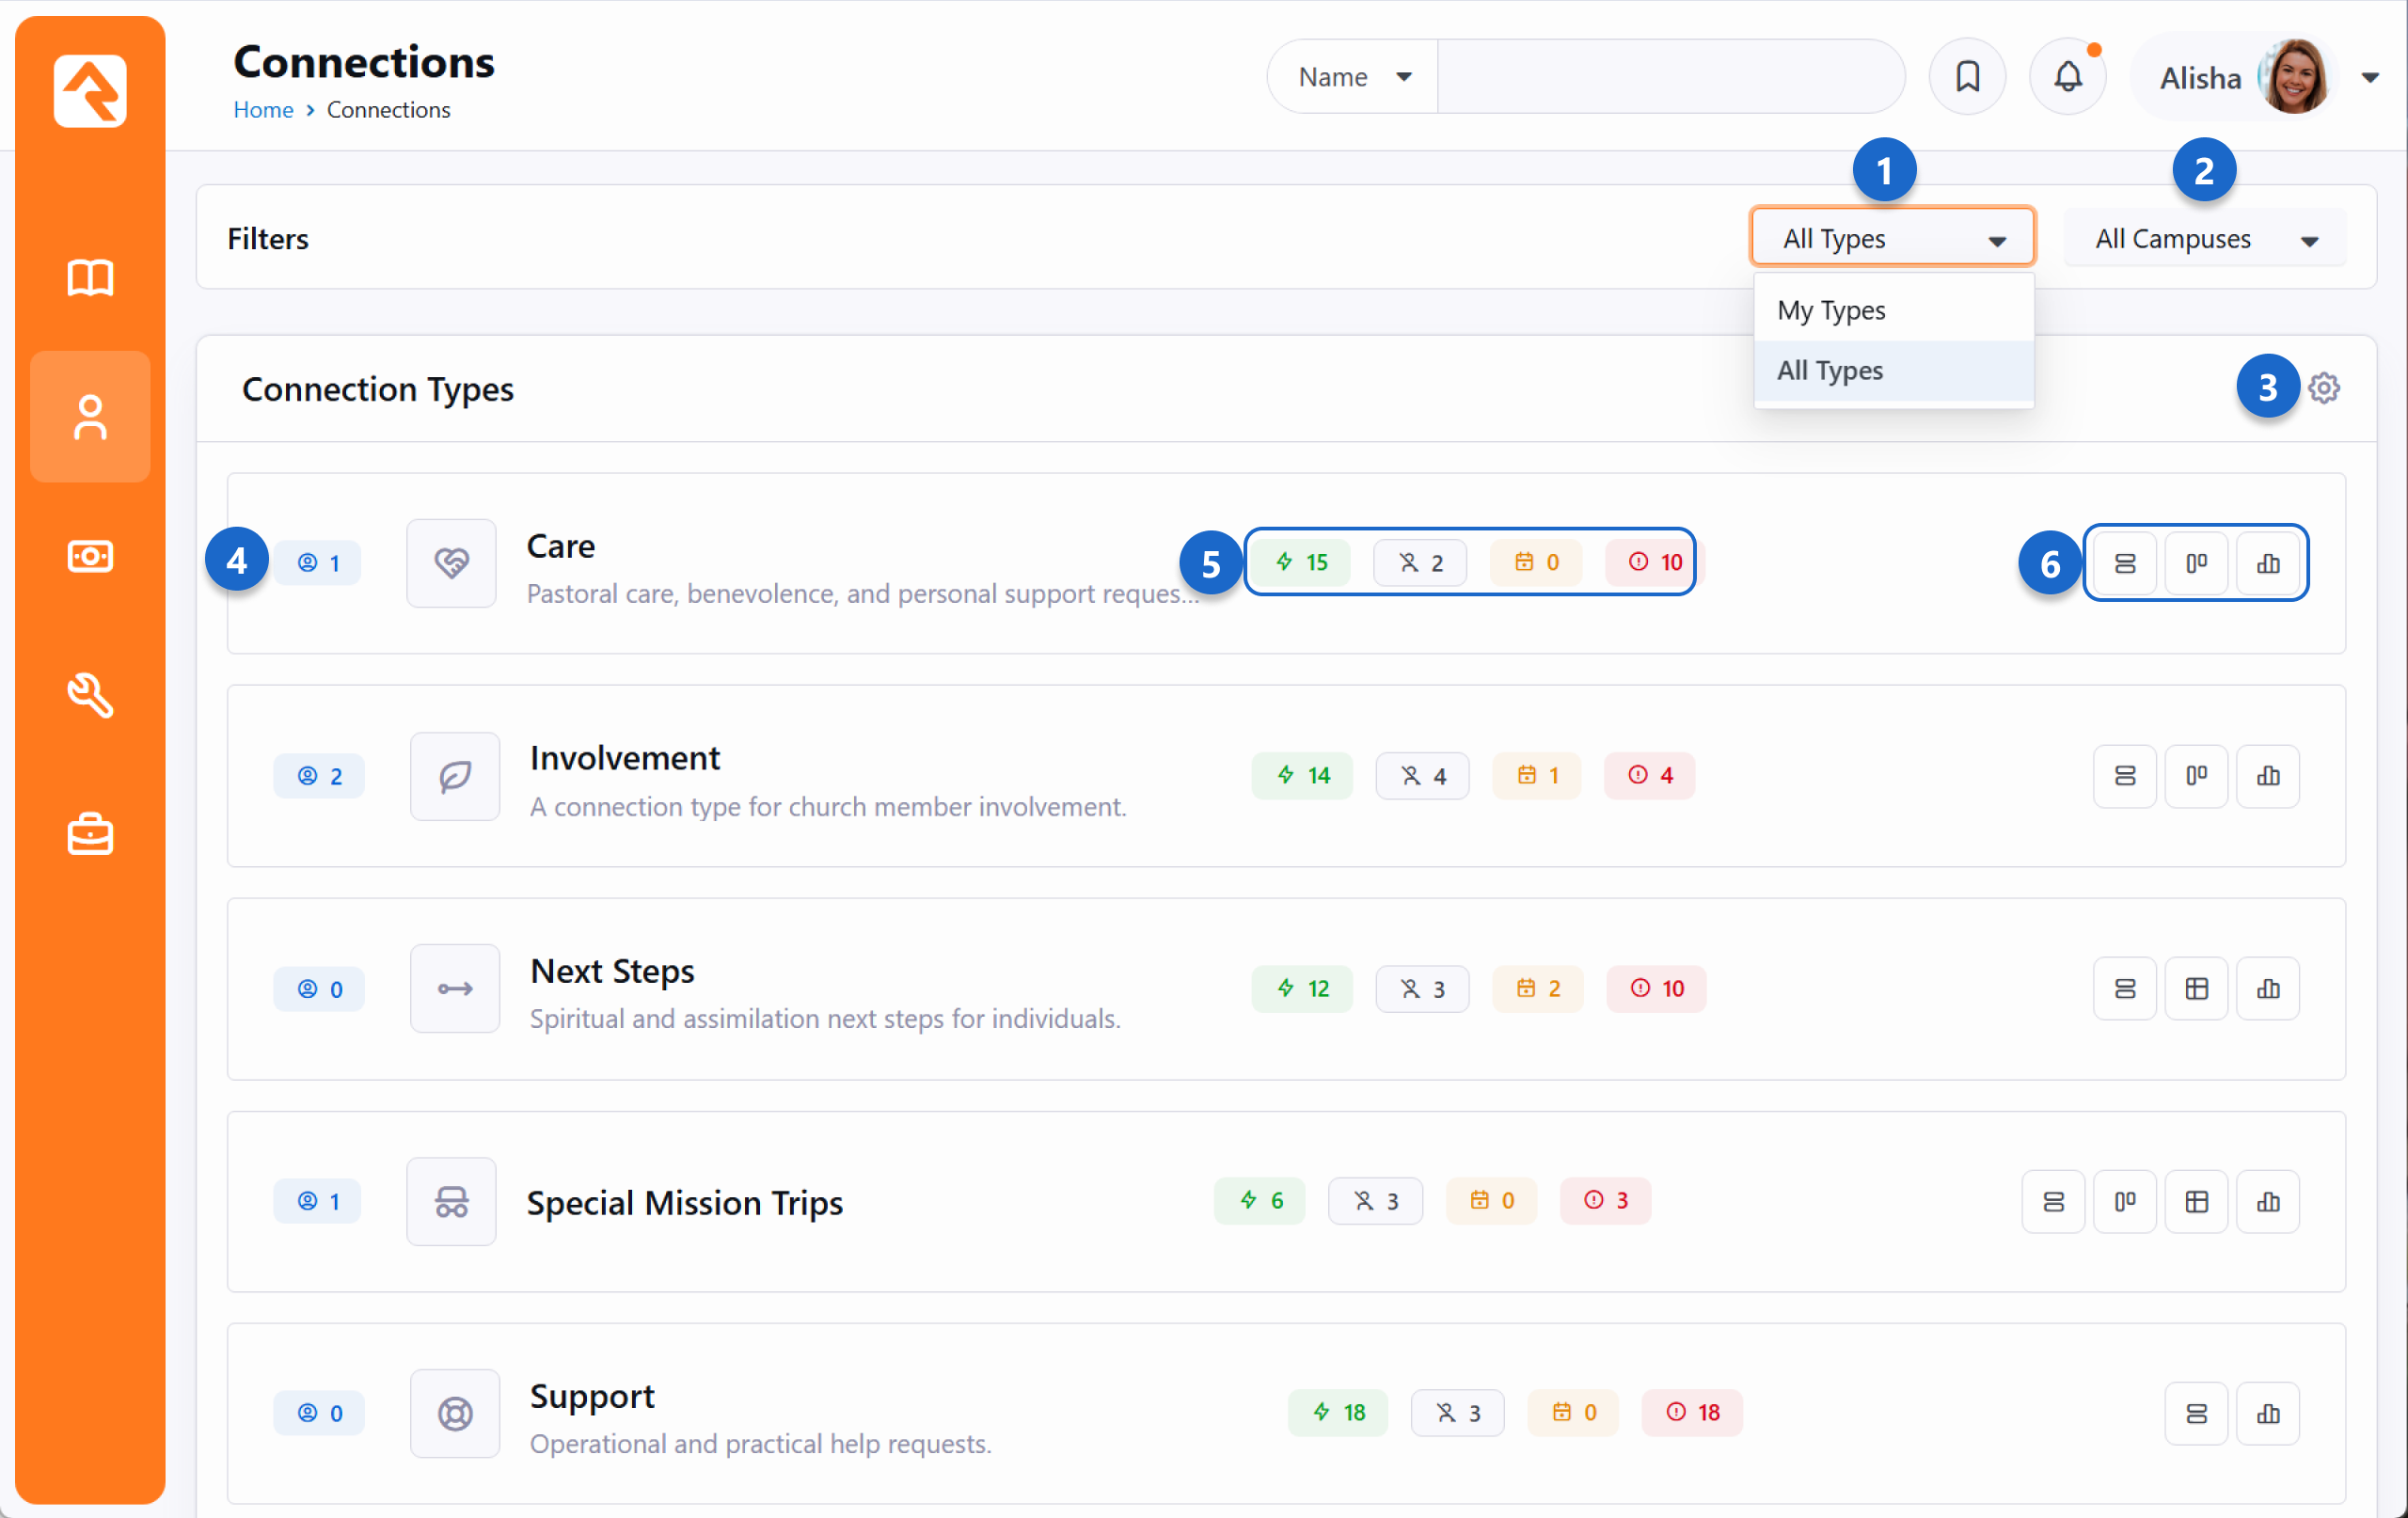Click into the header search field

1668,77
